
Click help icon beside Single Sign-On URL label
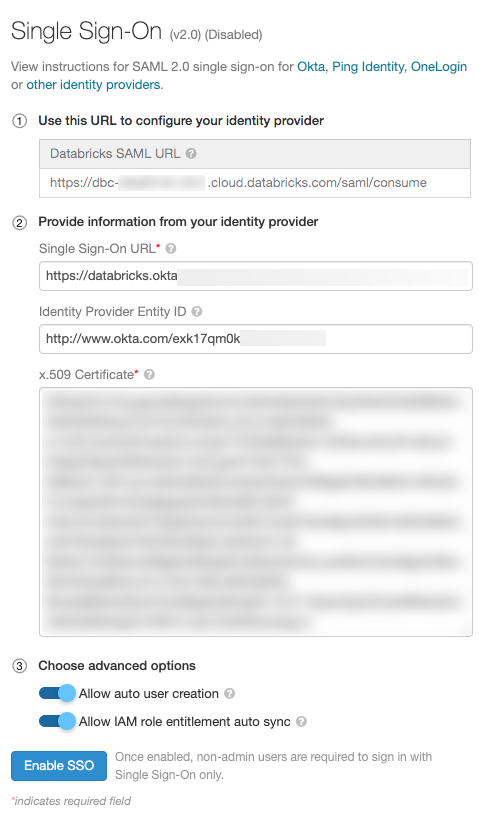170,248
